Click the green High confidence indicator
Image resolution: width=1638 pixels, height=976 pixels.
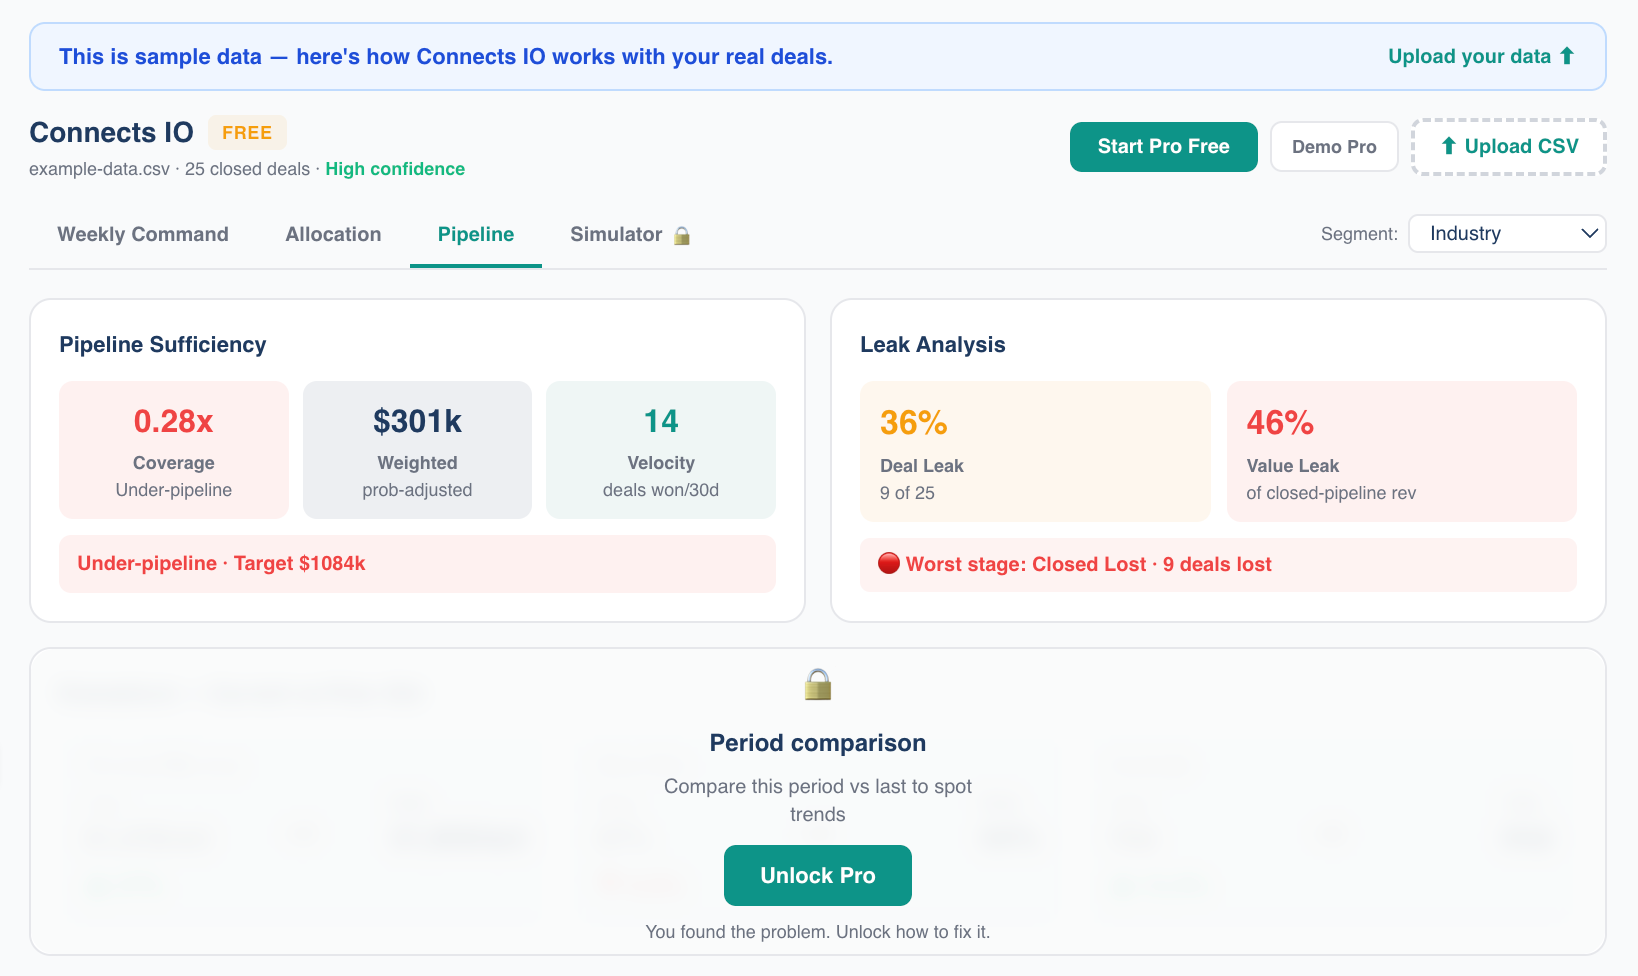(x=394, y=169)
